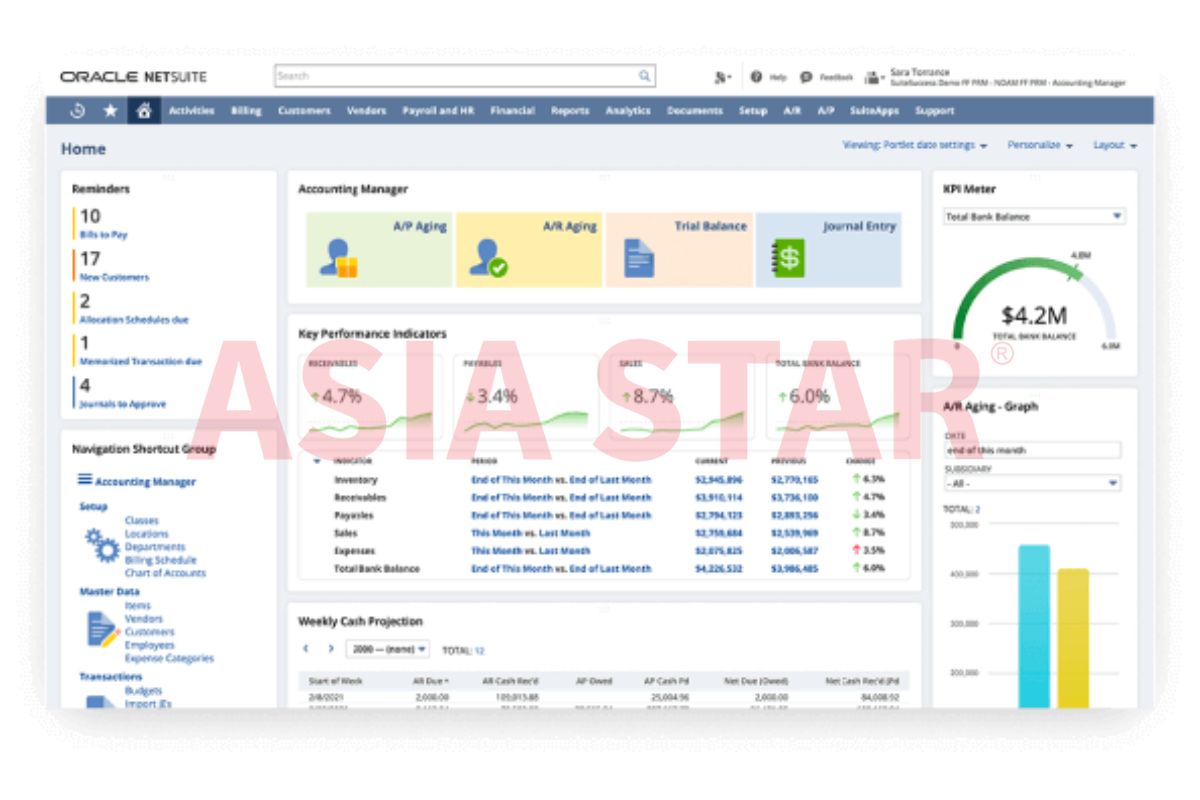
Task: Open the SuiteApps menu
Action: pos(875,111)
